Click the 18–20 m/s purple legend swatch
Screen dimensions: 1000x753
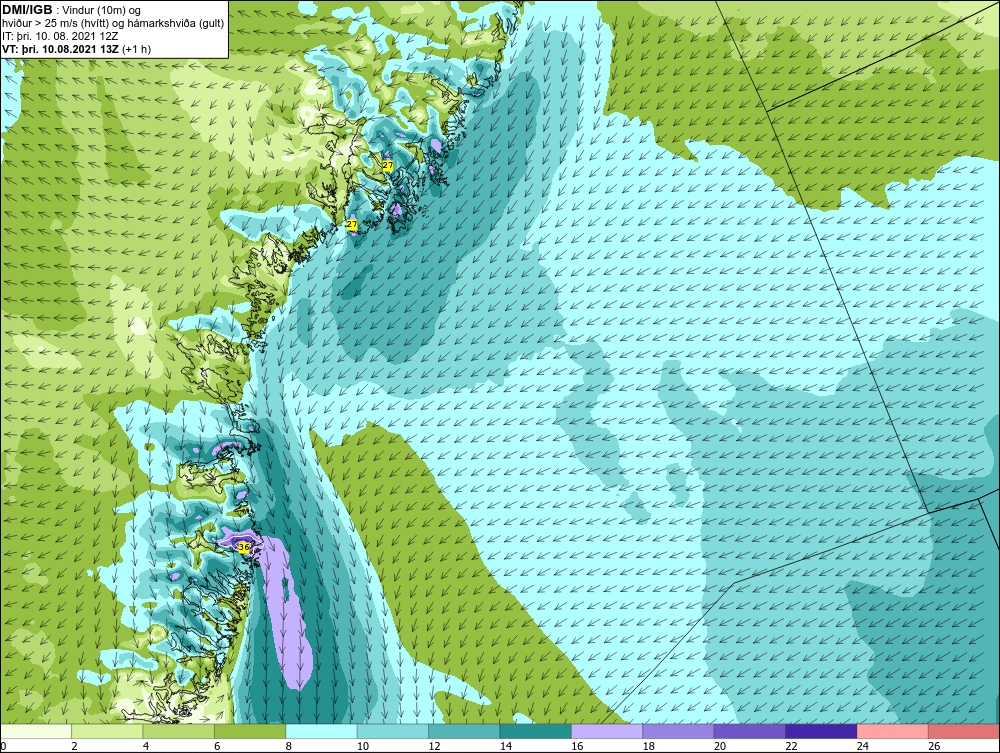pos(679,731)
